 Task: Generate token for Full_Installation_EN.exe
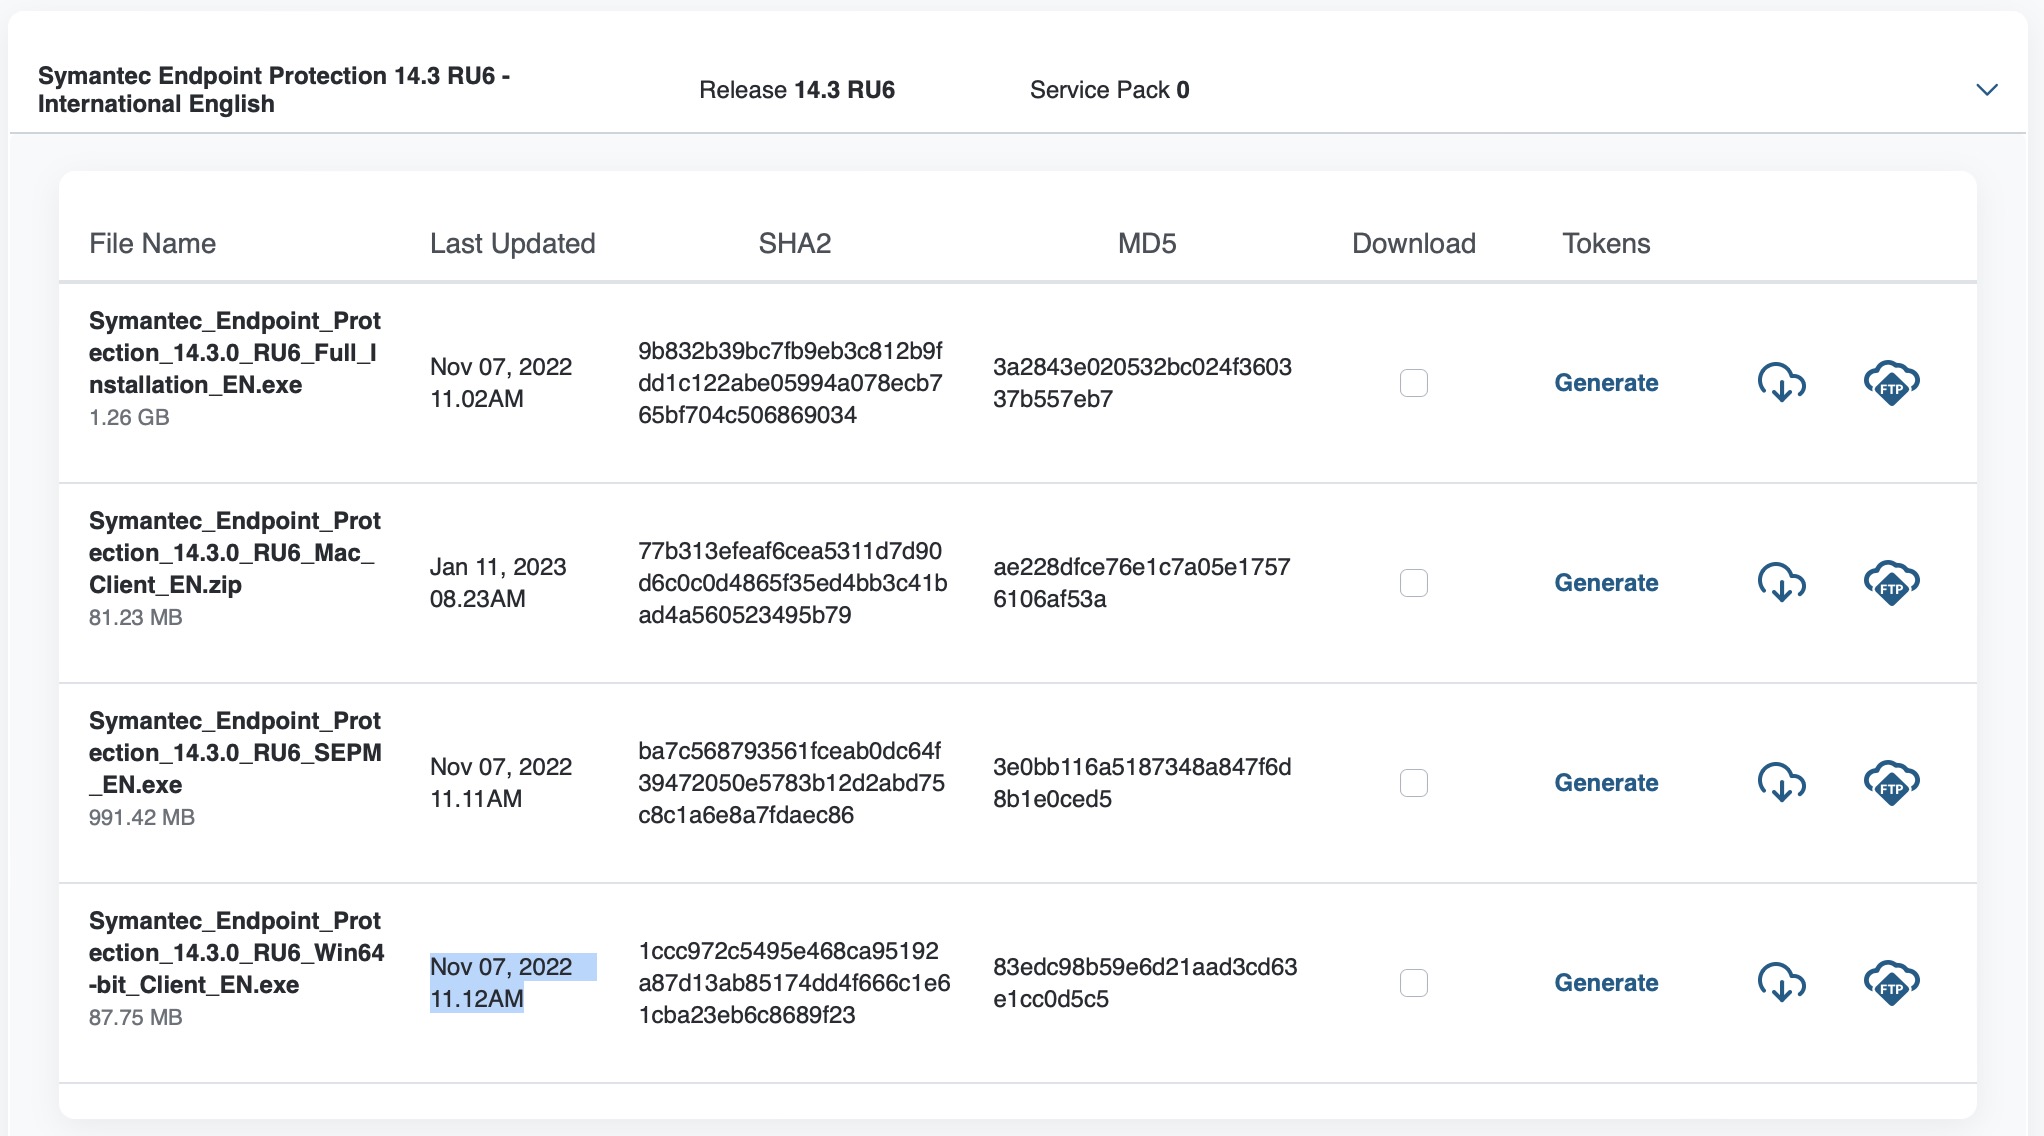(x=1606, y=383)
